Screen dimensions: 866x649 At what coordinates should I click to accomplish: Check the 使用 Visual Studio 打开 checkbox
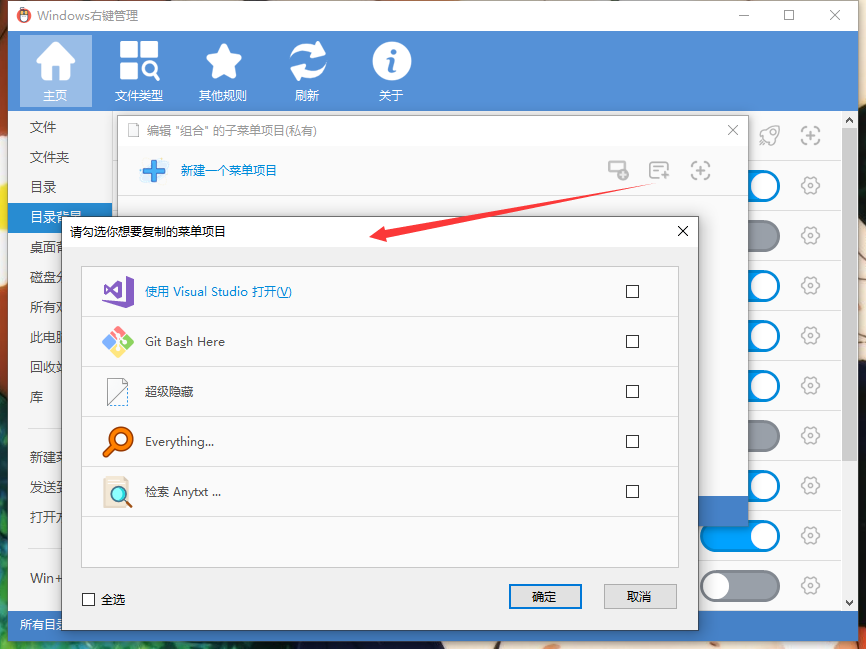(632, 291)
